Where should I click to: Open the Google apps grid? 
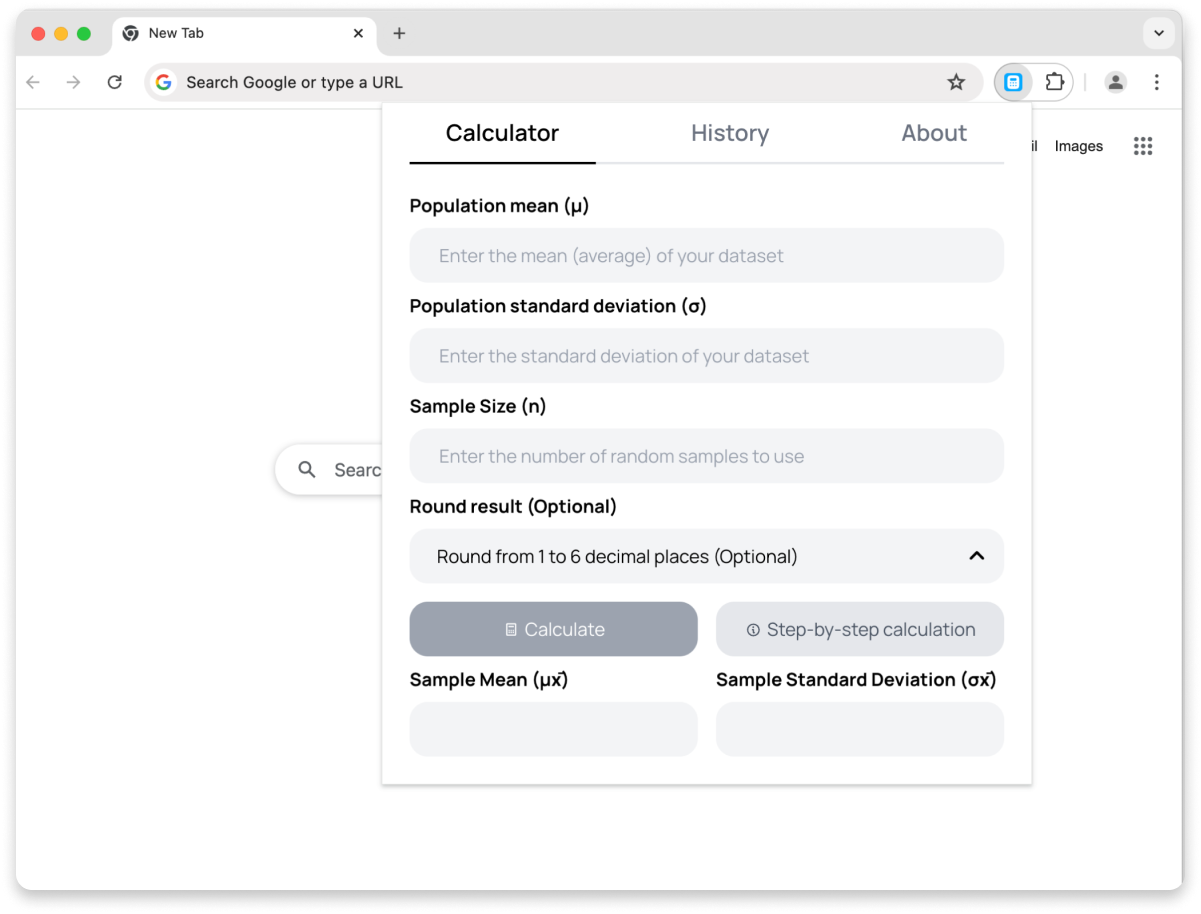[x=1143, y=146]
